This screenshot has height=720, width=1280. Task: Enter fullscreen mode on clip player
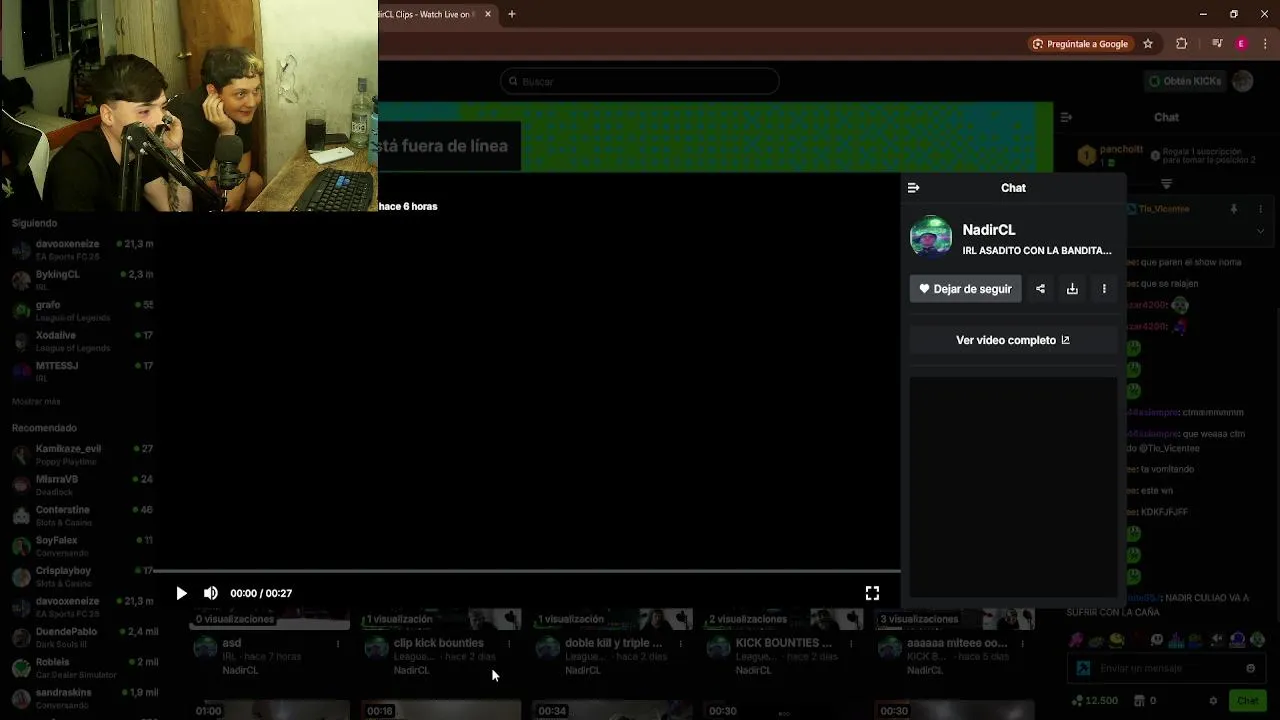[x=872, y=593]
